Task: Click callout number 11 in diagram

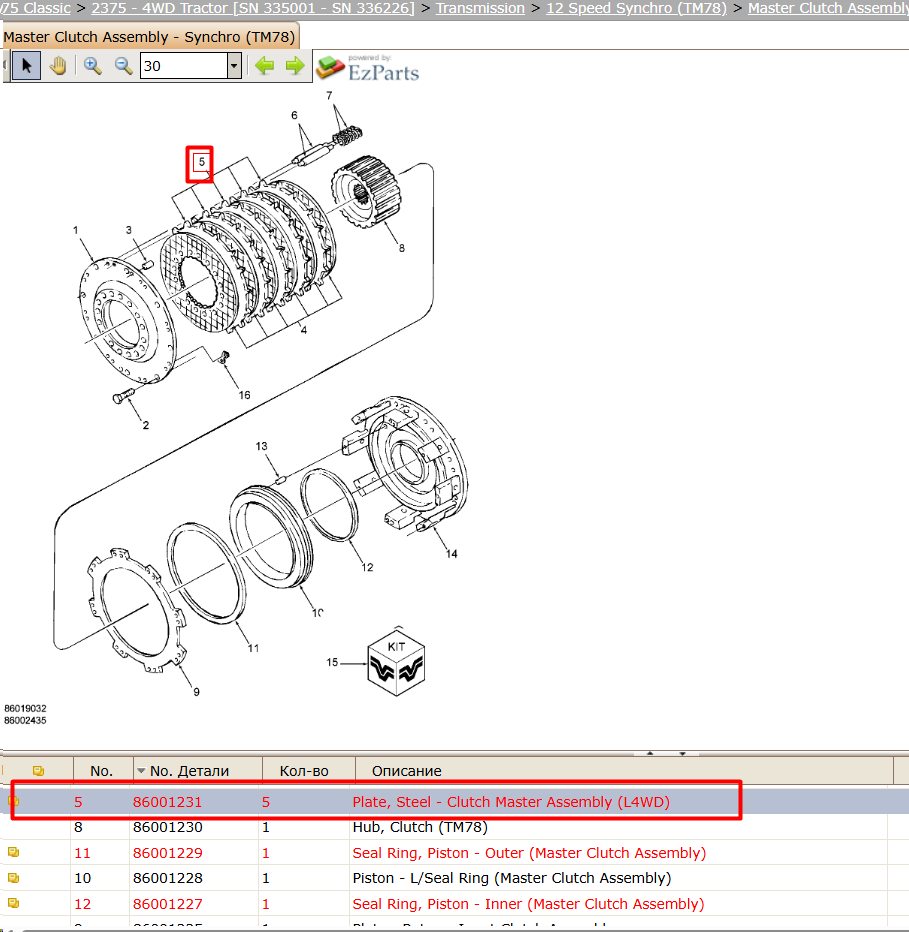Action: [x=253, y=648]
